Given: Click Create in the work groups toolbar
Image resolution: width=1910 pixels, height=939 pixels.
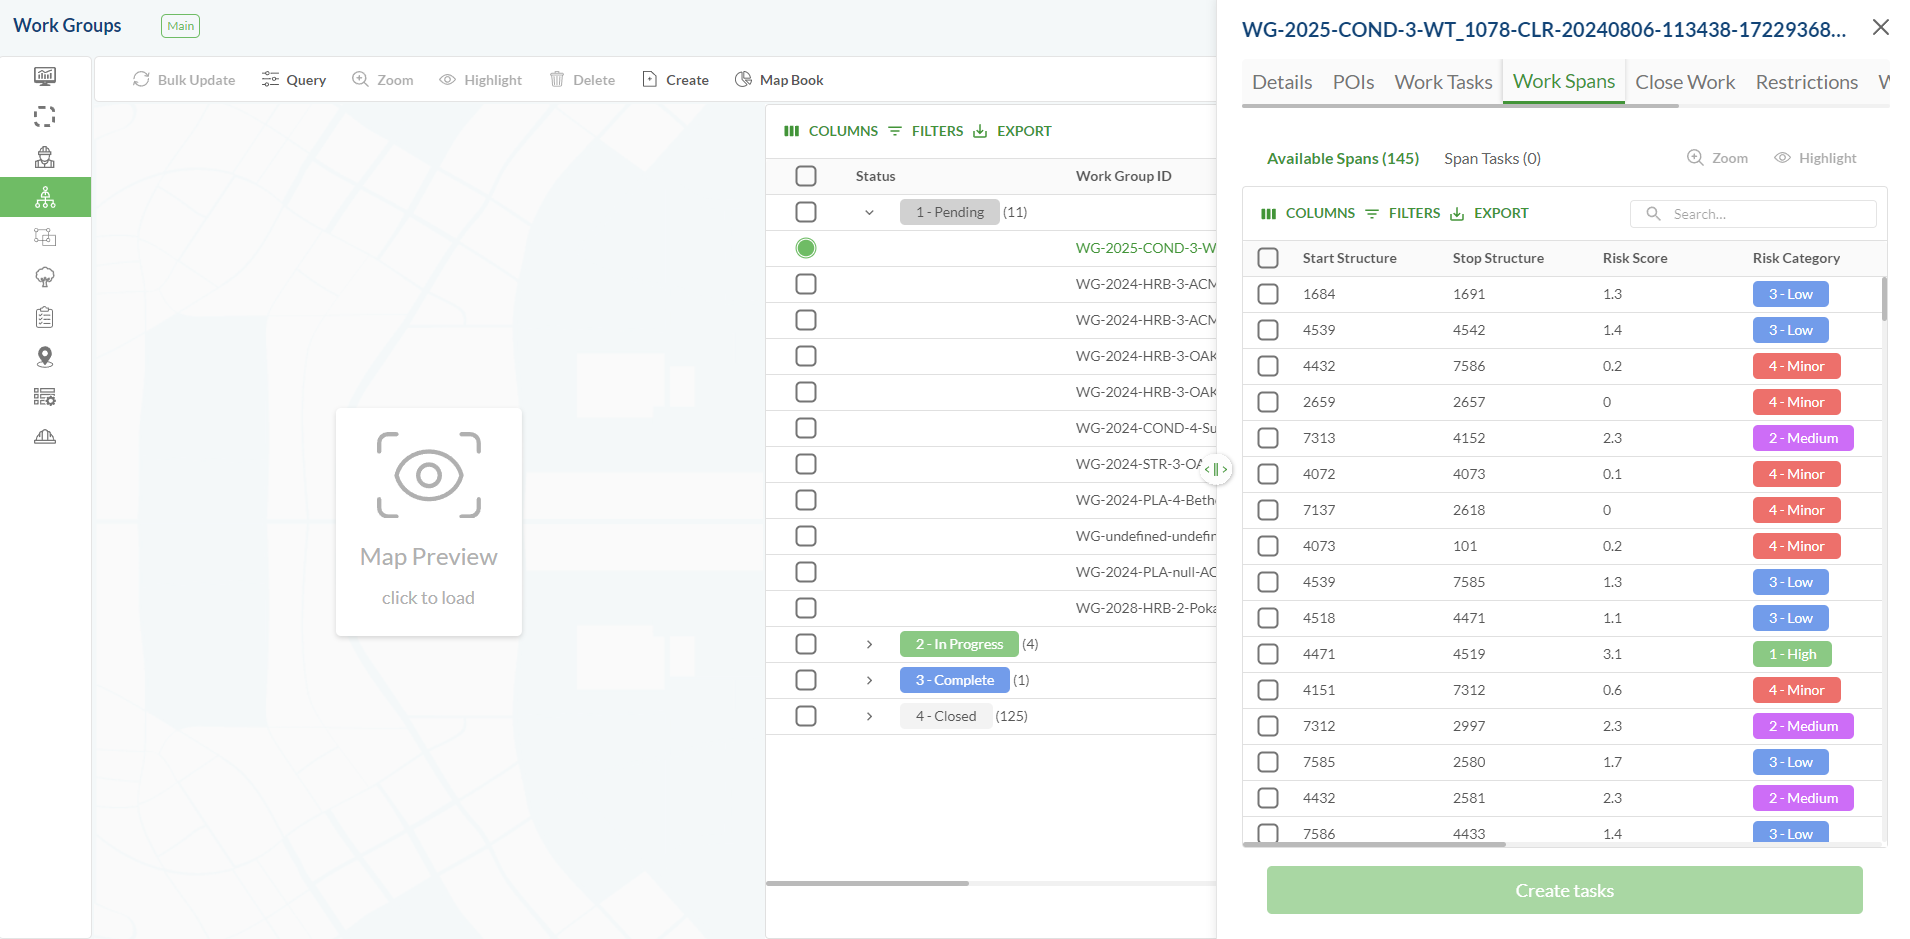Looking at the screenshot, I should 675,80.
